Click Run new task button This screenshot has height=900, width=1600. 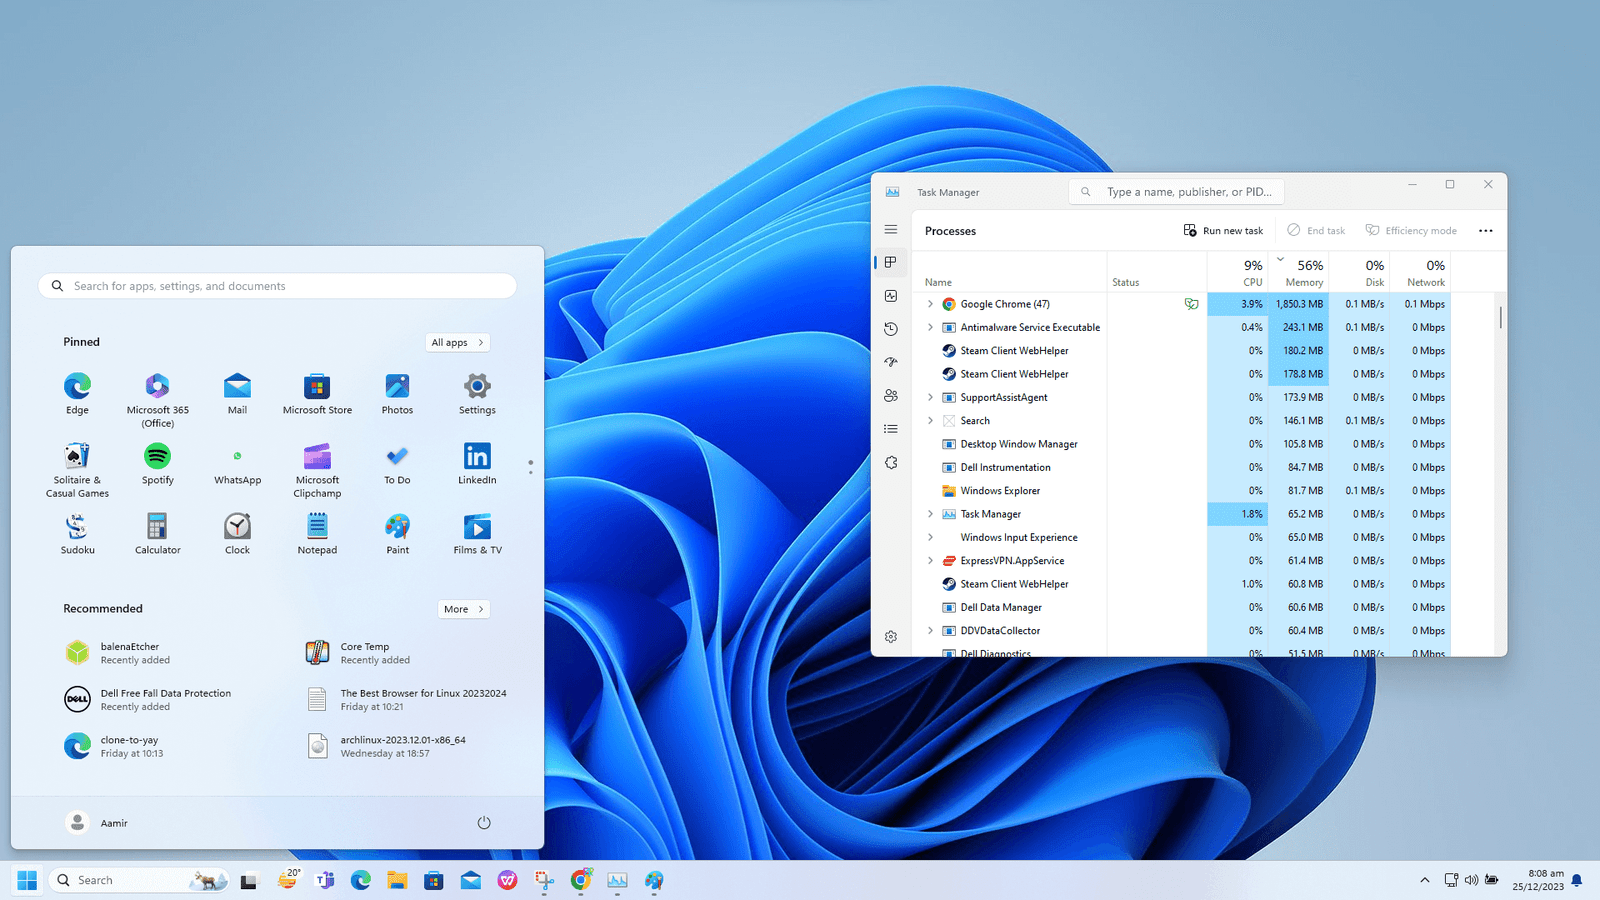click(x=1223, y=231)
